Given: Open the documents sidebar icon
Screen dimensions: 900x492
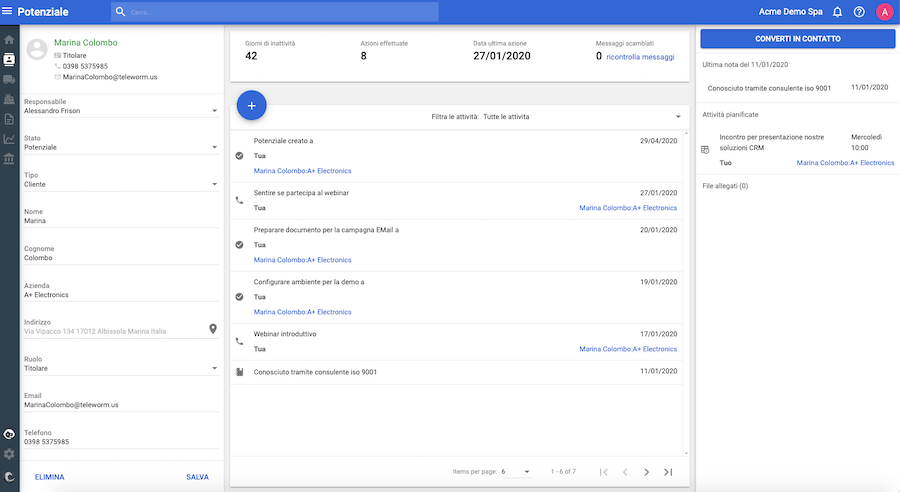Looking at the screenshot, I should [9, 119].
